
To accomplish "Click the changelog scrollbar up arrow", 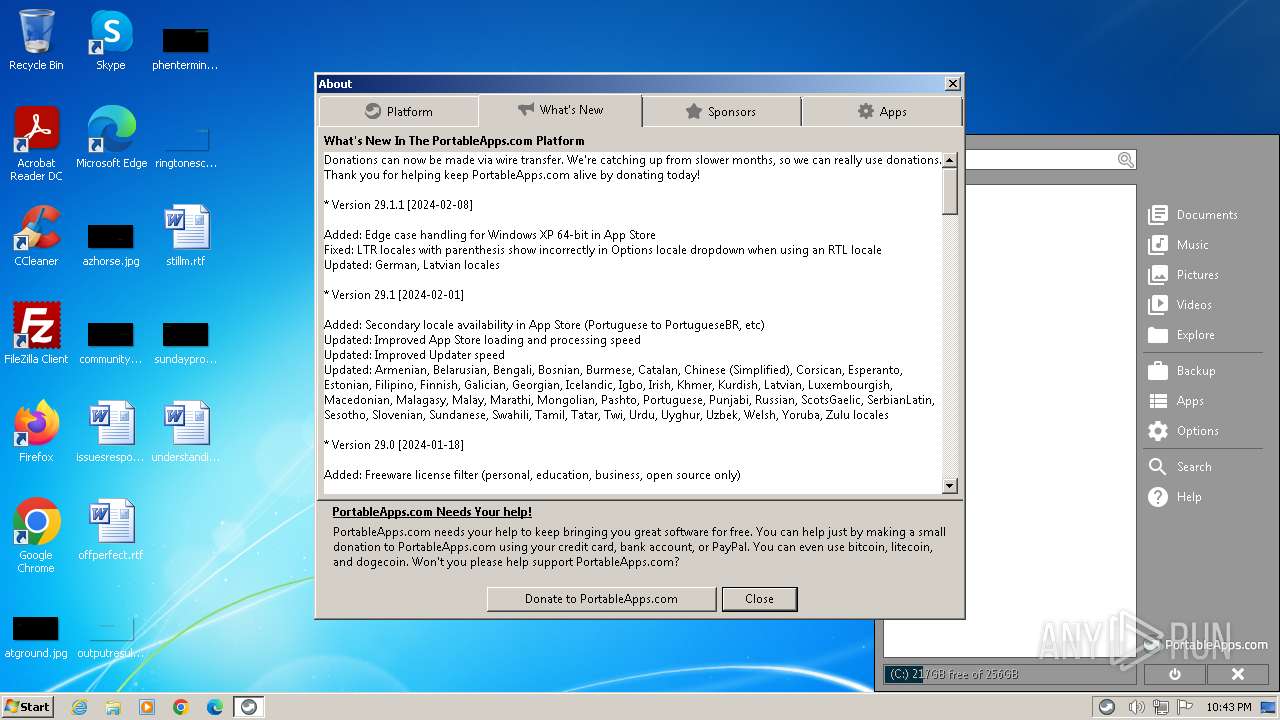I will pyautogui.click(x=950, y=160).
